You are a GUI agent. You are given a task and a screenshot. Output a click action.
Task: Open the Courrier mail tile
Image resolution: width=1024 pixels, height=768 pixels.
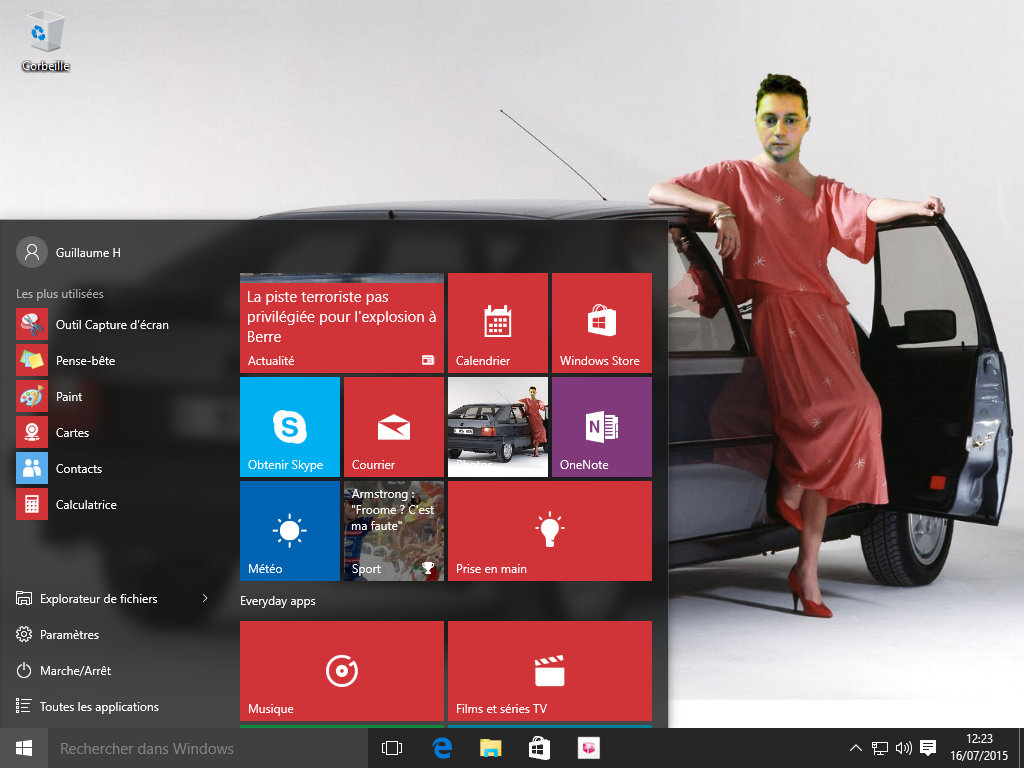click(394, 427)
